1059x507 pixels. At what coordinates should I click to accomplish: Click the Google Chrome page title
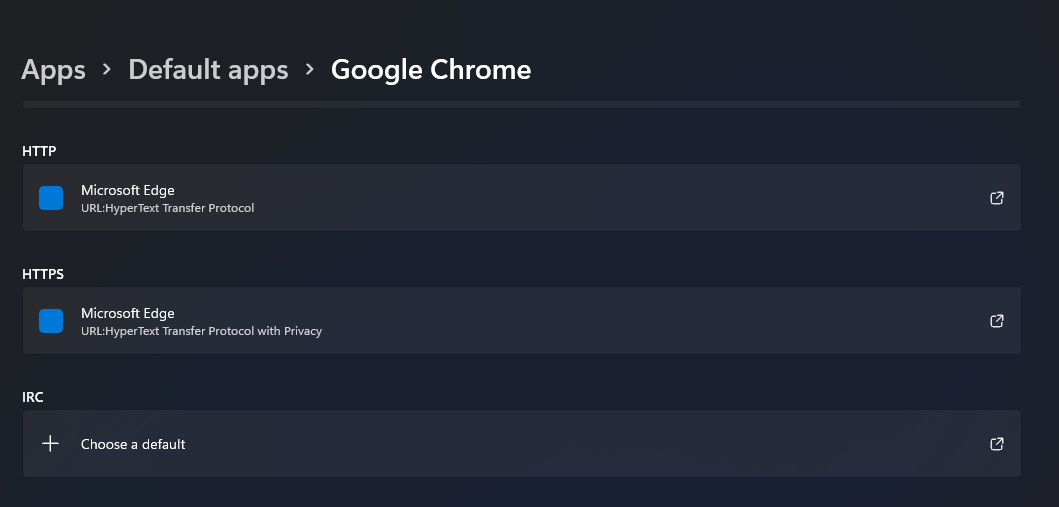click(x=431, y=70)
